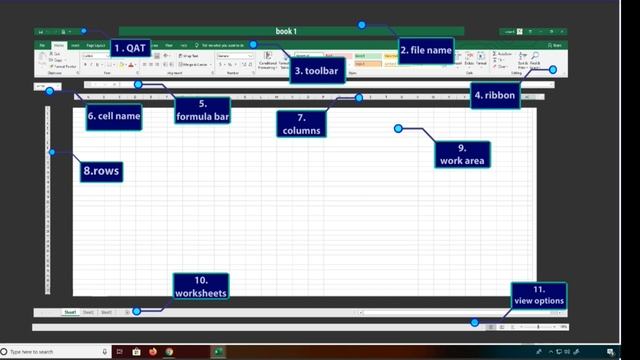
Task: Click Wrap Text in Alignment group
Action: coord(189,56)
